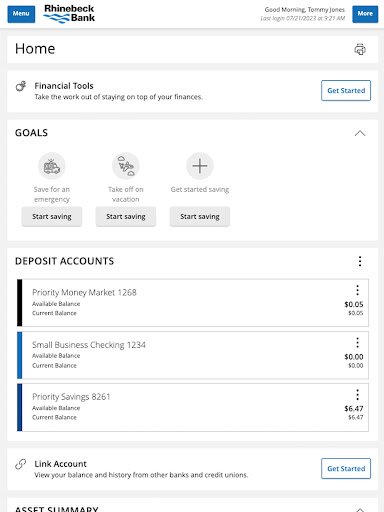Screen dimensions: 384x512
Task: Click the print icon on Home header
Action: 360,49
